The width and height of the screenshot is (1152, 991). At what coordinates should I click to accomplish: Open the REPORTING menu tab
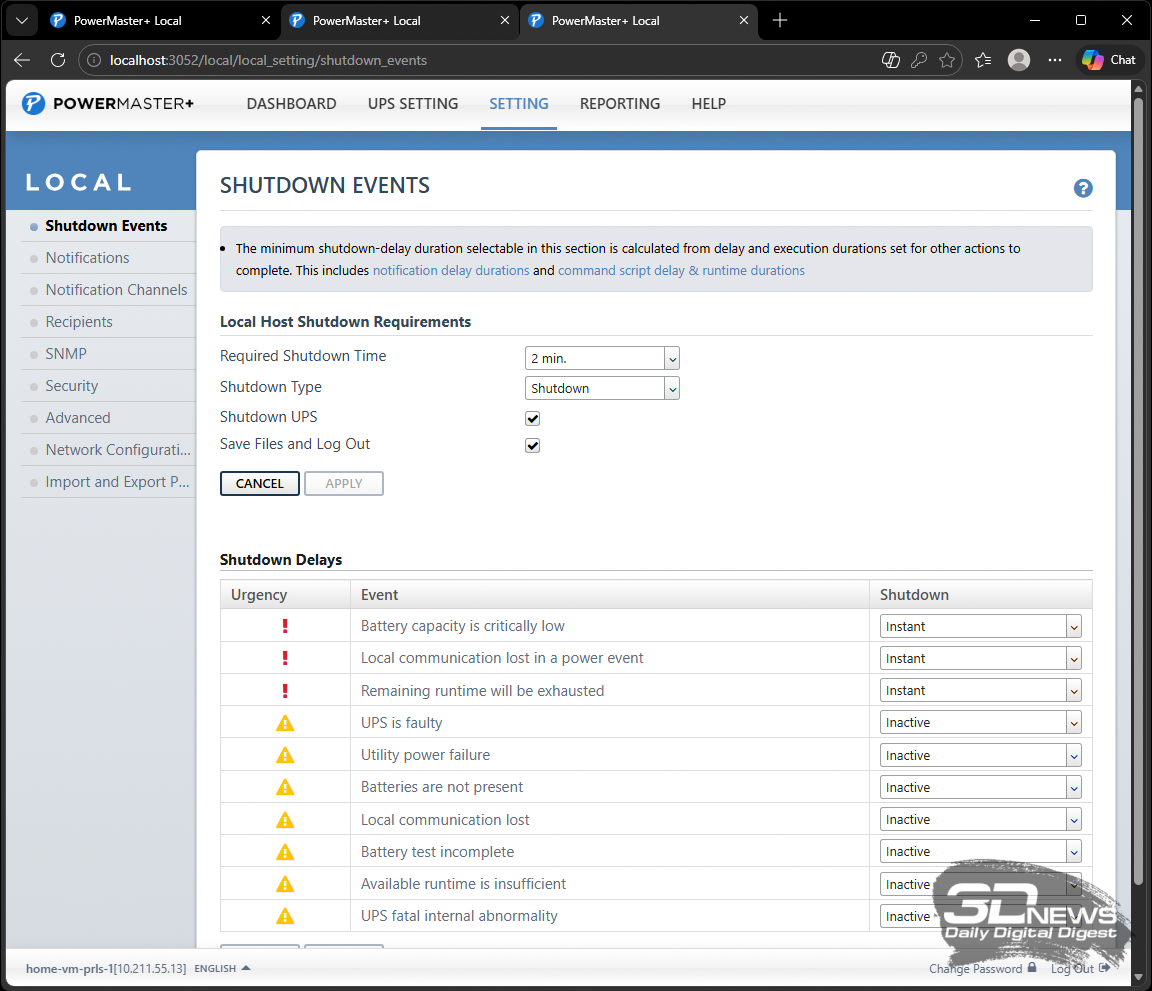coord(619,104)
